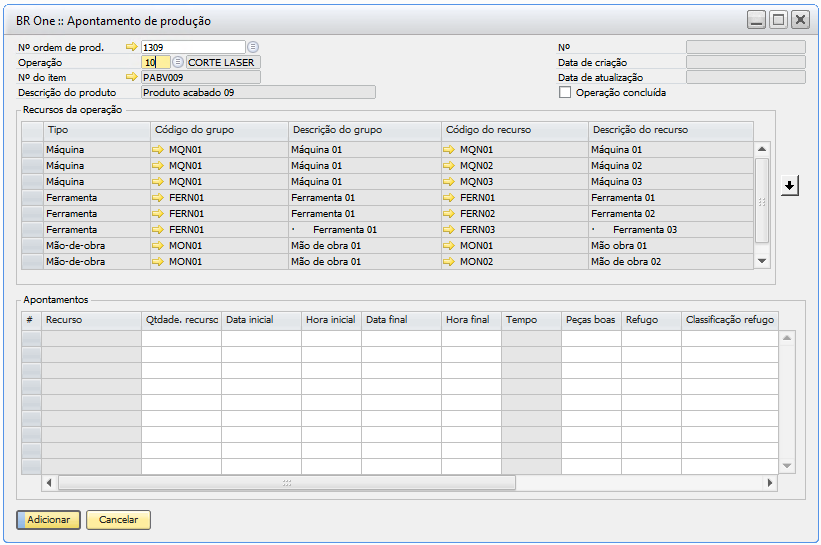The width and height of the screenshot is (821, 545).
Task: Click first empty Peças boas cell
Action: pyautogui.click(x=592, y=339)
